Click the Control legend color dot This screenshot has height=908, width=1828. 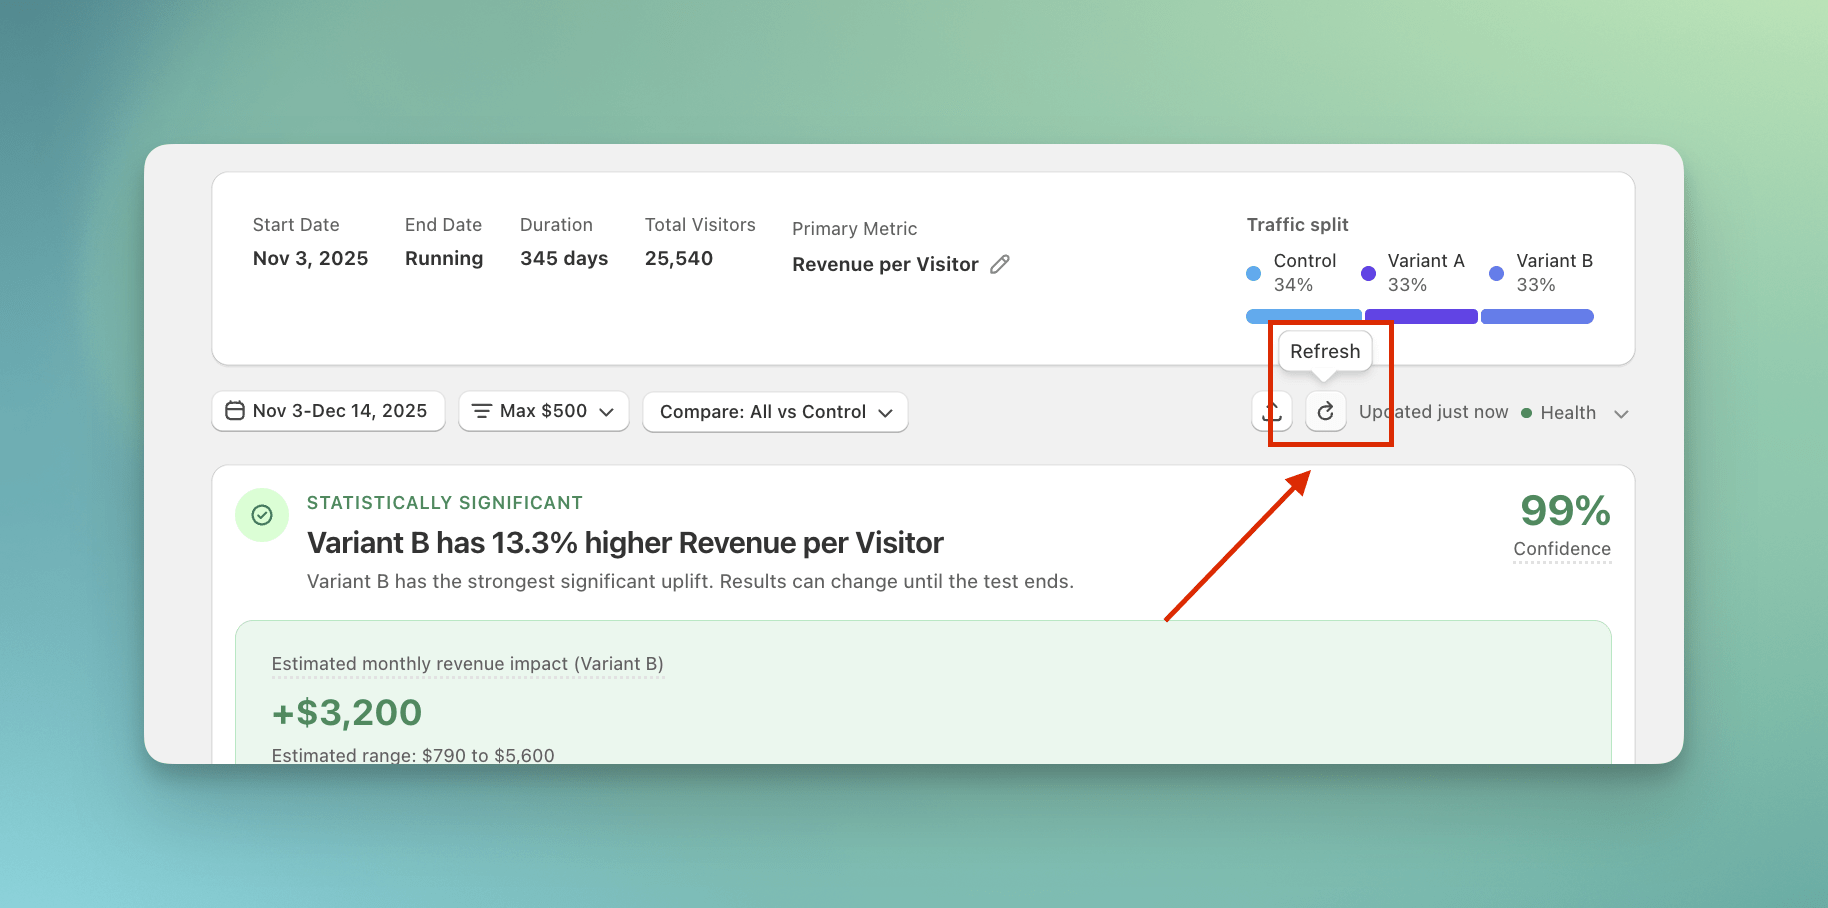click(1253, 273)
